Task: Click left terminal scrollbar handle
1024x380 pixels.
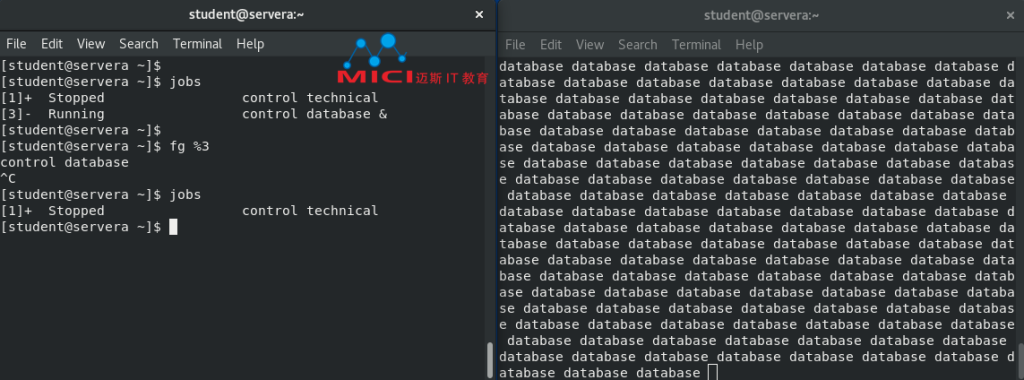Action: (x=490, y=360)
